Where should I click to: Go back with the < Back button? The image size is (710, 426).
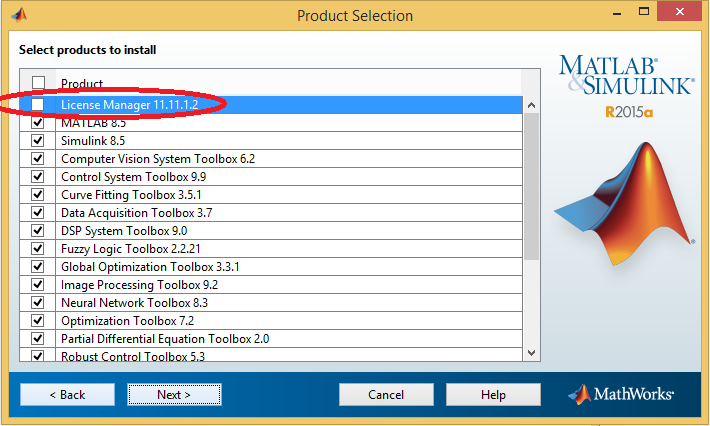(67, 395)
